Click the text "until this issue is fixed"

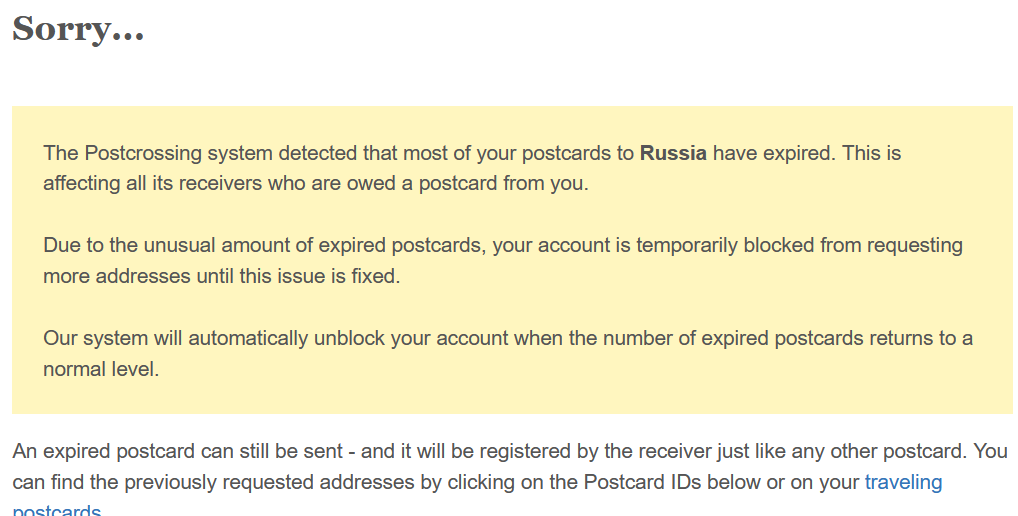[296, 276]
